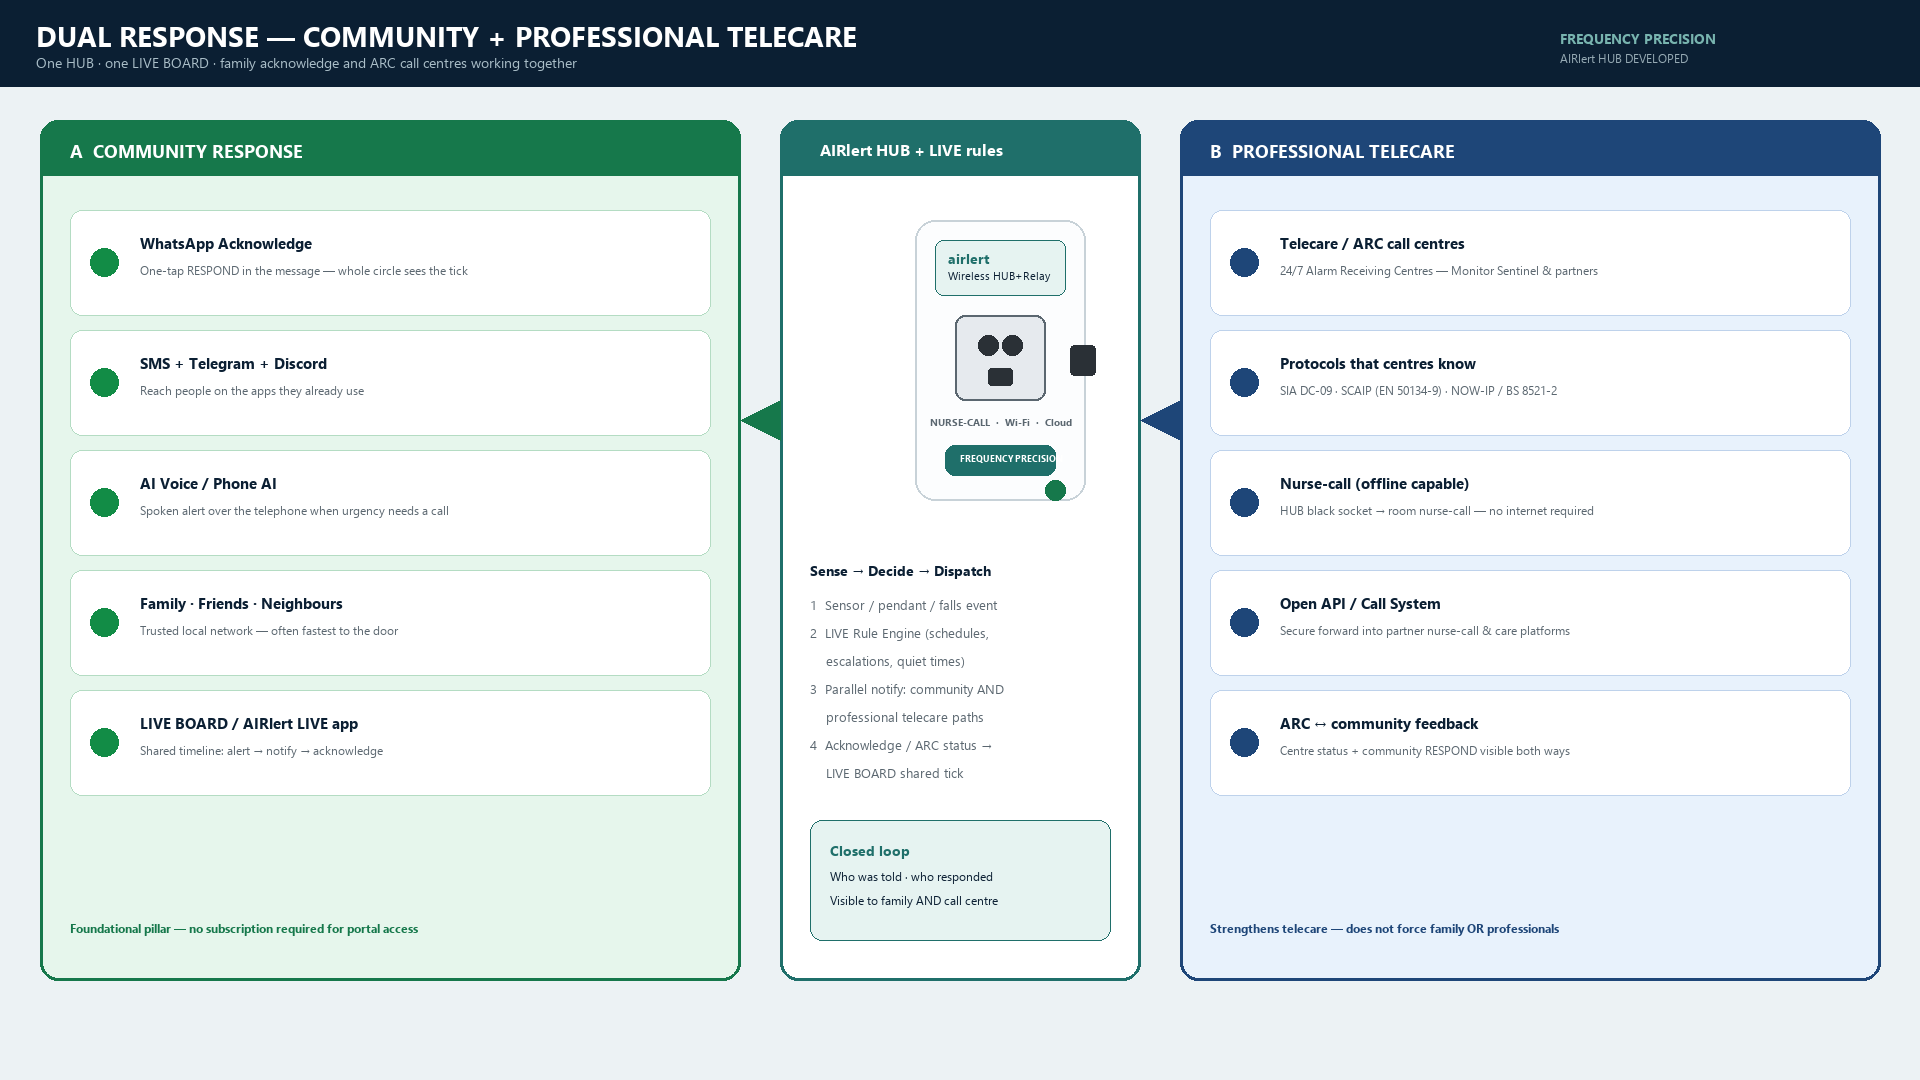Select the ARC ↔ community feedback heading
The height and width of the screenshot is (1080, 1920).
point(1379,724)
